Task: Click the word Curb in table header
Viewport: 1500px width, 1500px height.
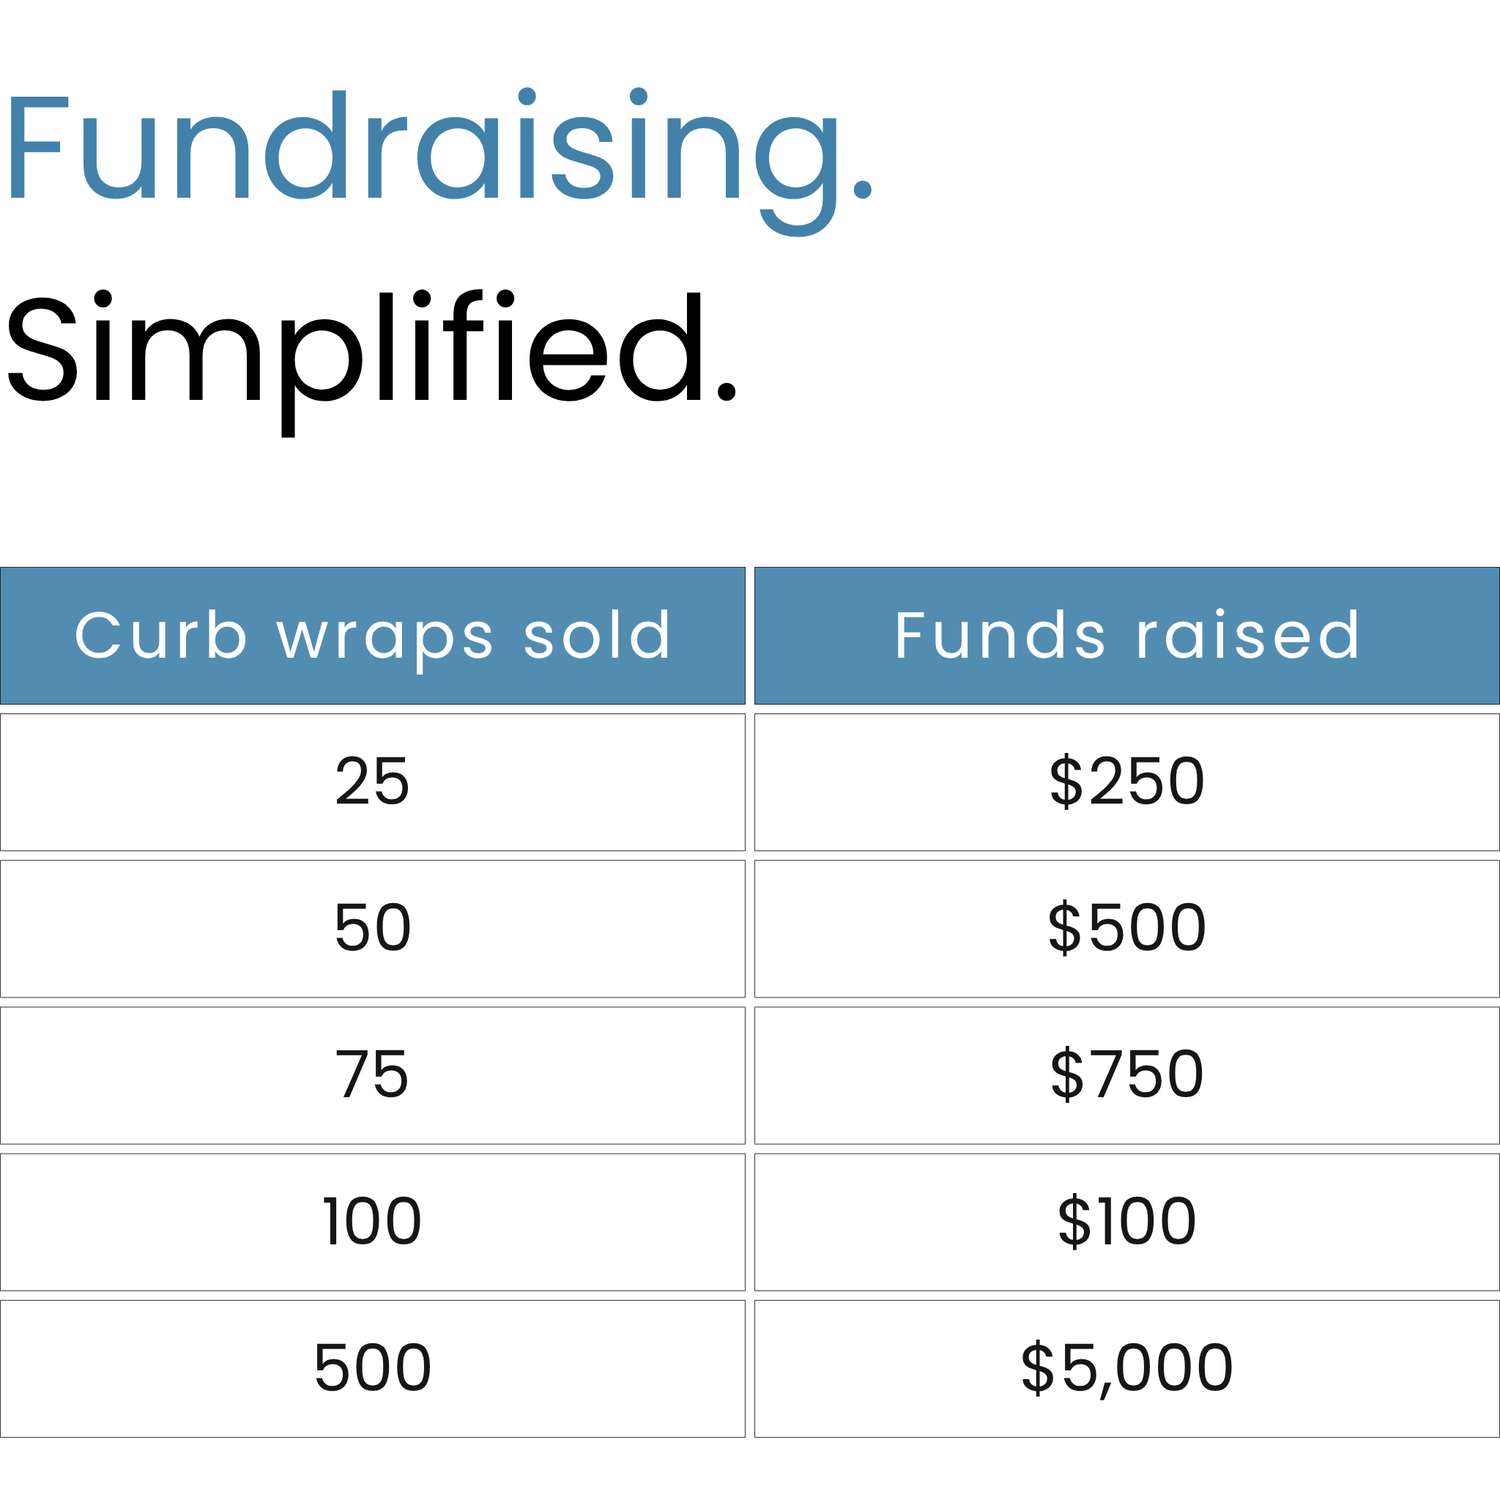Action: pos(161,636)
